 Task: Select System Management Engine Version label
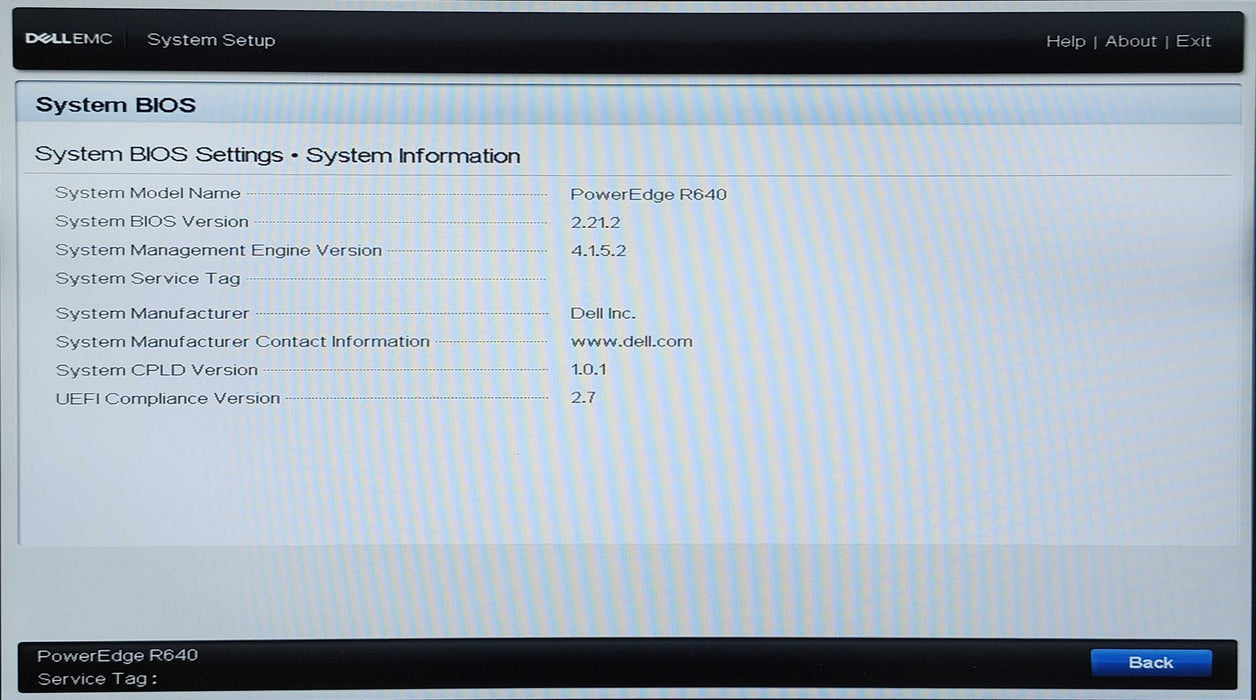click(x=219, y=250)
